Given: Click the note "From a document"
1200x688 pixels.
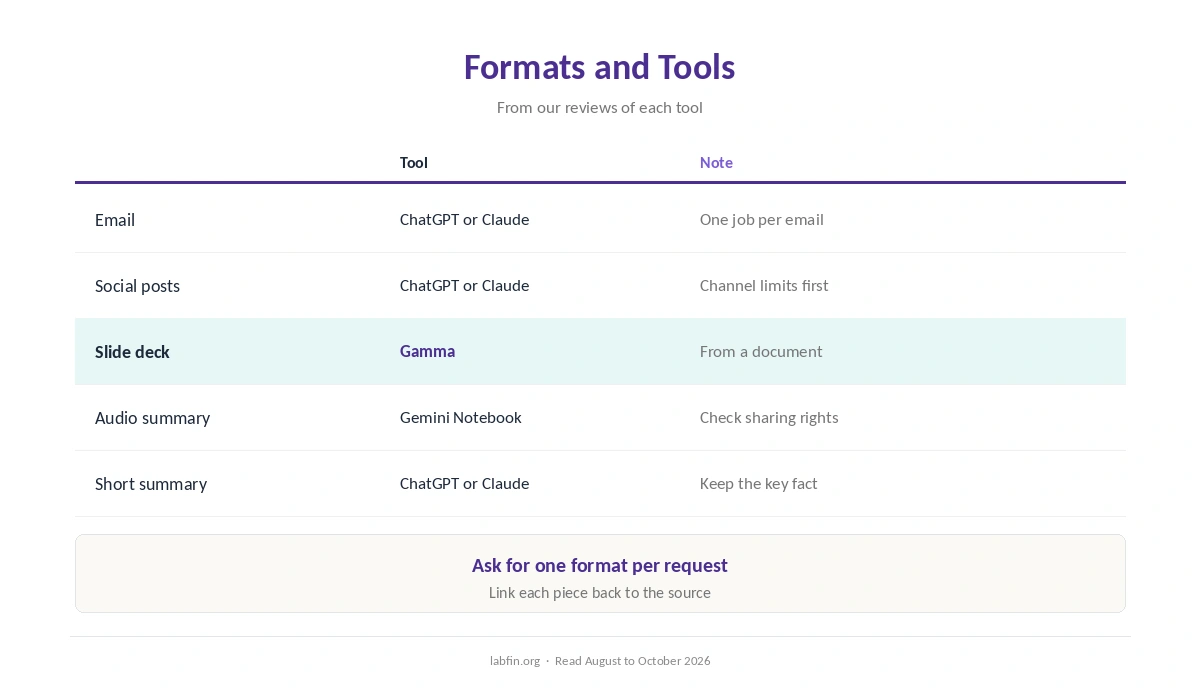Looking at the screenshot, I should (761, 351).
